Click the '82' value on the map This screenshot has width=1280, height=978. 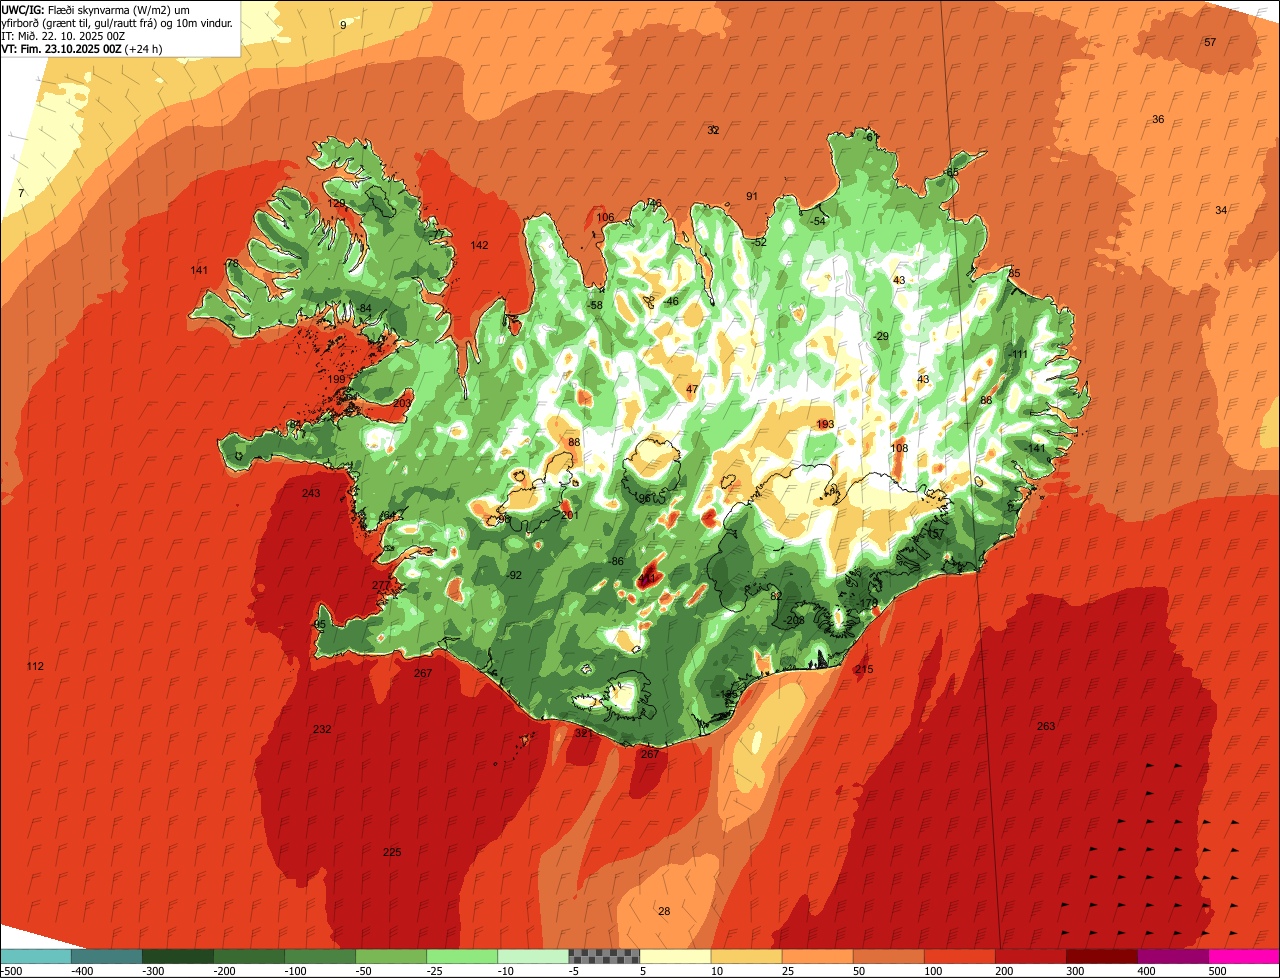775,595
